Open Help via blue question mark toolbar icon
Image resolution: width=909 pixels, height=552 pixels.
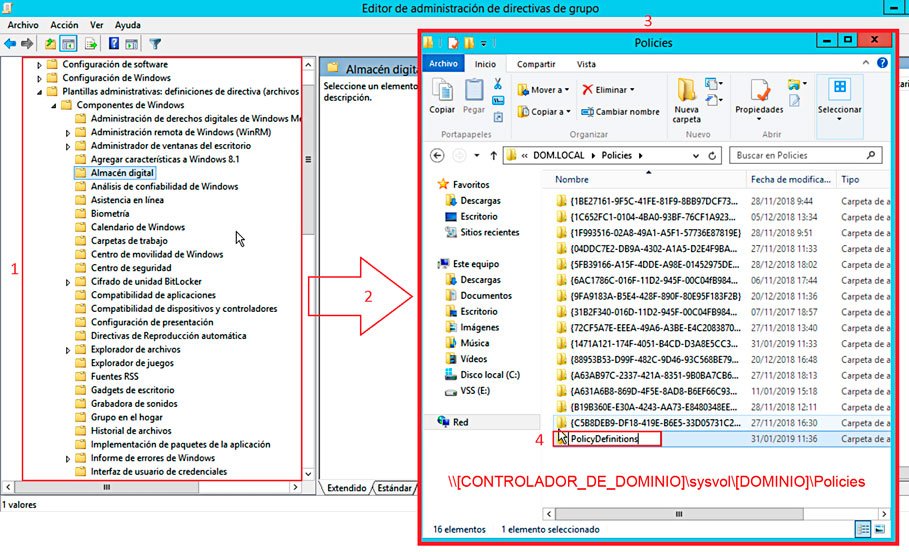click(x=114, y=43)
